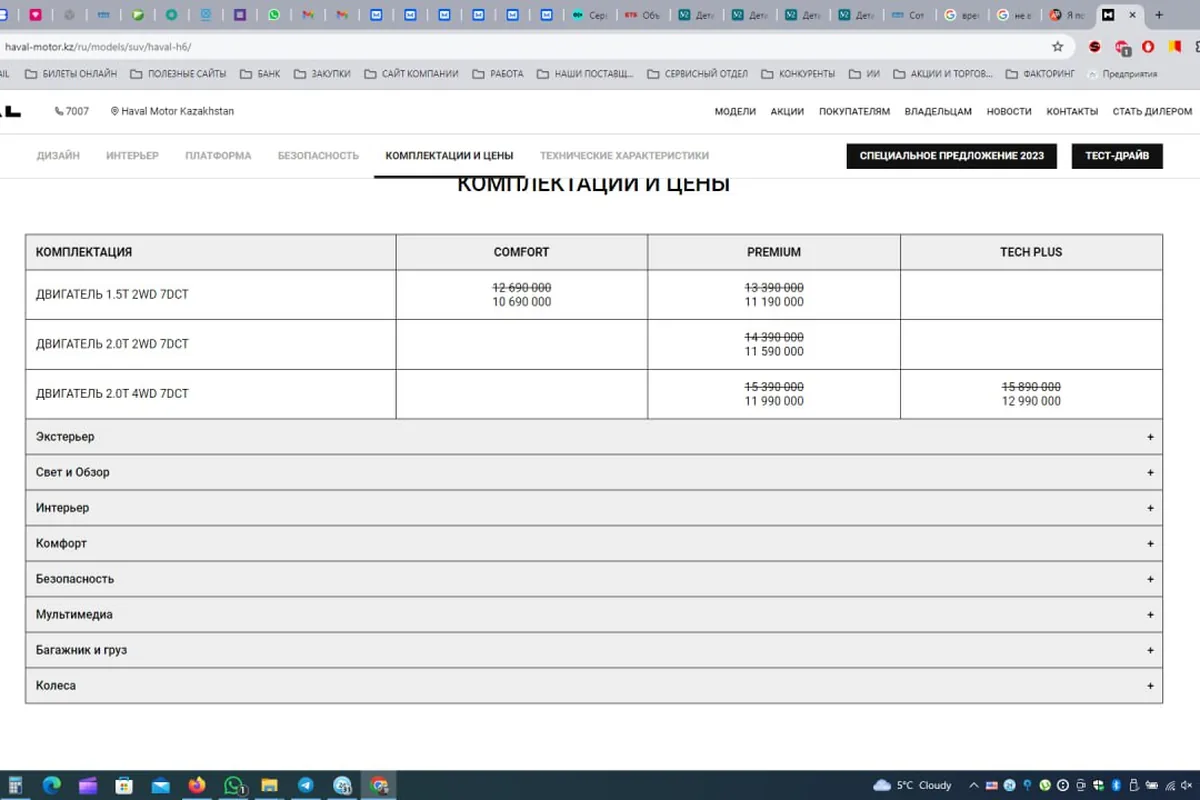
Task: Jump to the ПЛАТФОРМА section
Action: tap(218, 156)
